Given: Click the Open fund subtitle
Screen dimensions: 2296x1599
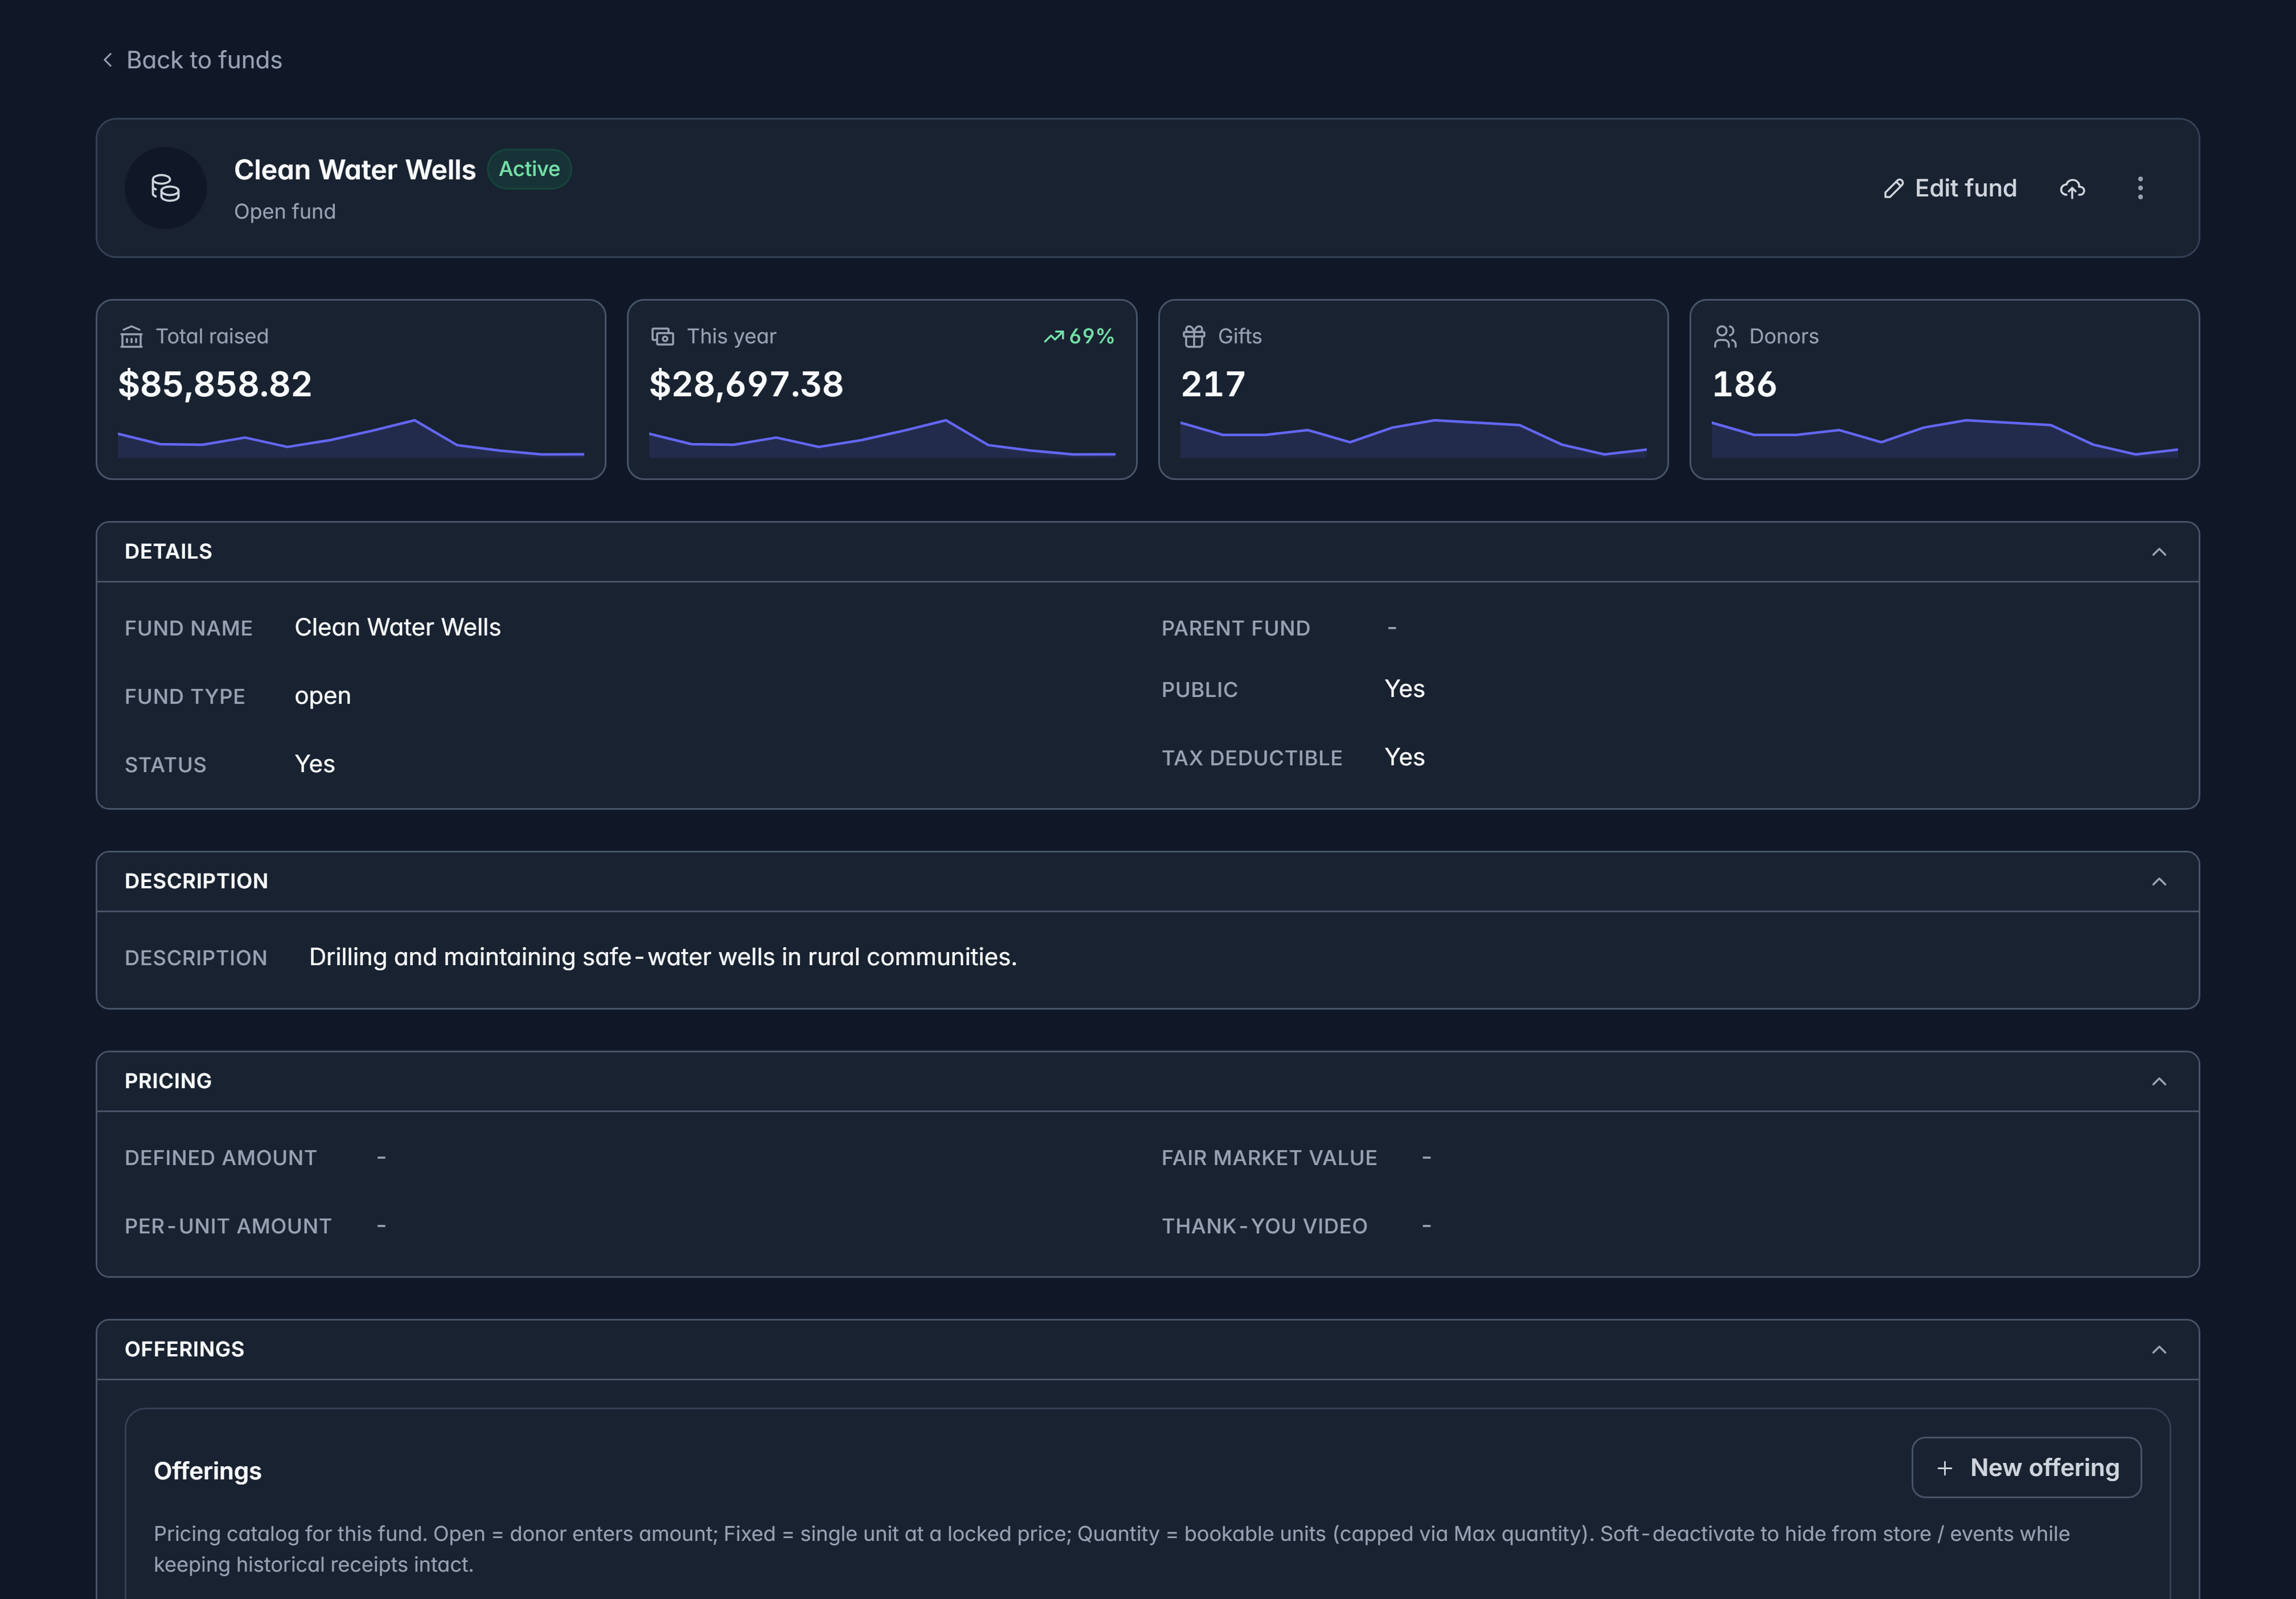Looking at the screenshot, I should 284,212.
